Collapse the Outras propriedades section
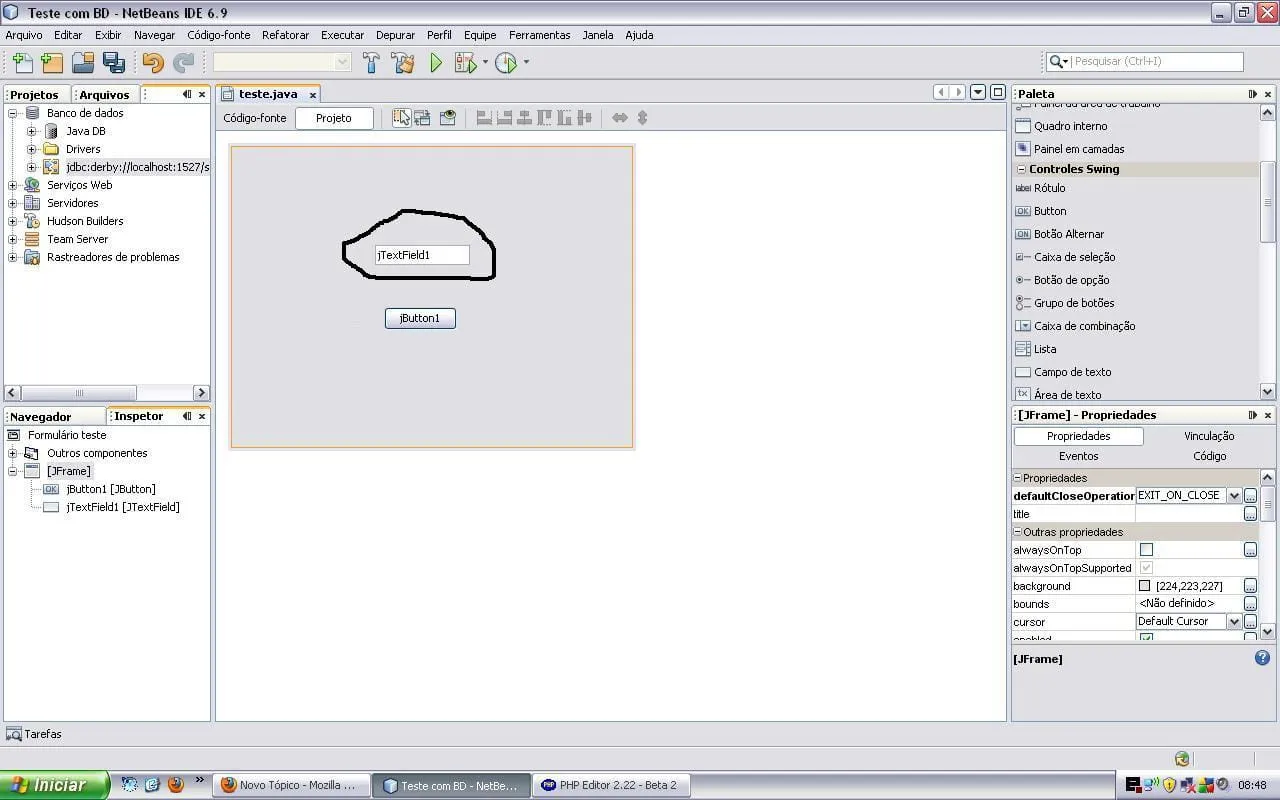Image resolution: width=1280 pixels, height=800 pixels. (x=1017, y=532)
